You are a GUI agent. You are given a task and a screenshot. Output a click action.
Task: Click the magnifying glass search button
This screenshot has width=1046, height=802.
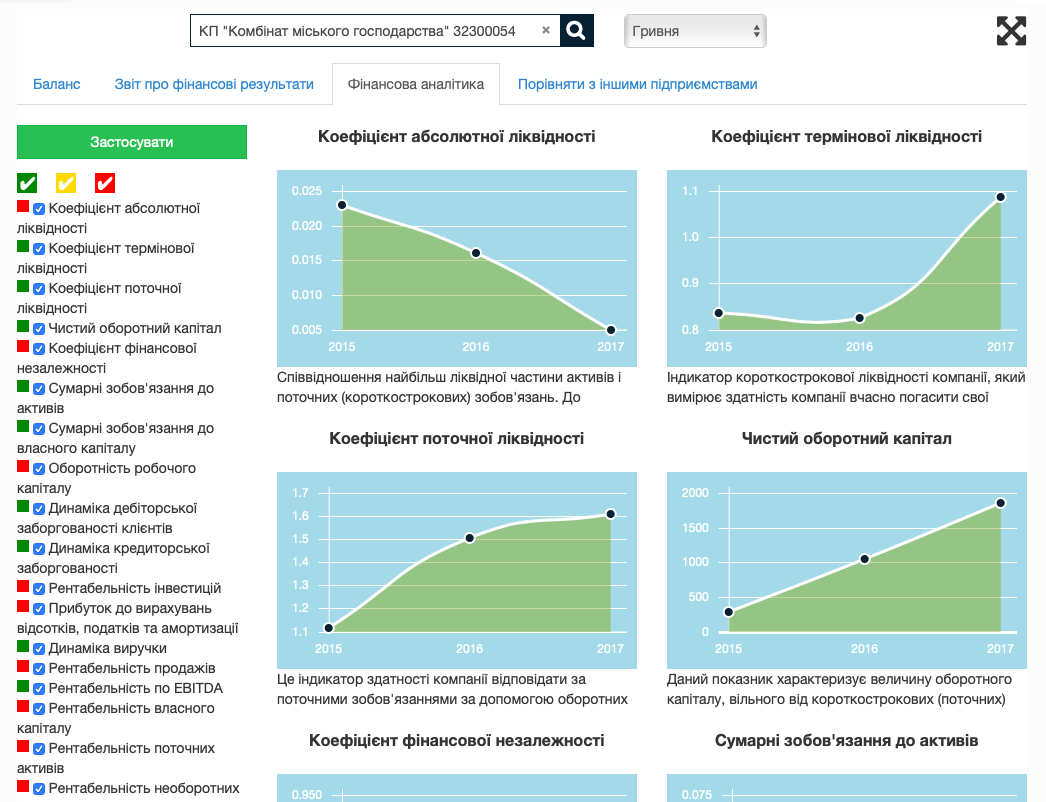(x=576, y=31)
